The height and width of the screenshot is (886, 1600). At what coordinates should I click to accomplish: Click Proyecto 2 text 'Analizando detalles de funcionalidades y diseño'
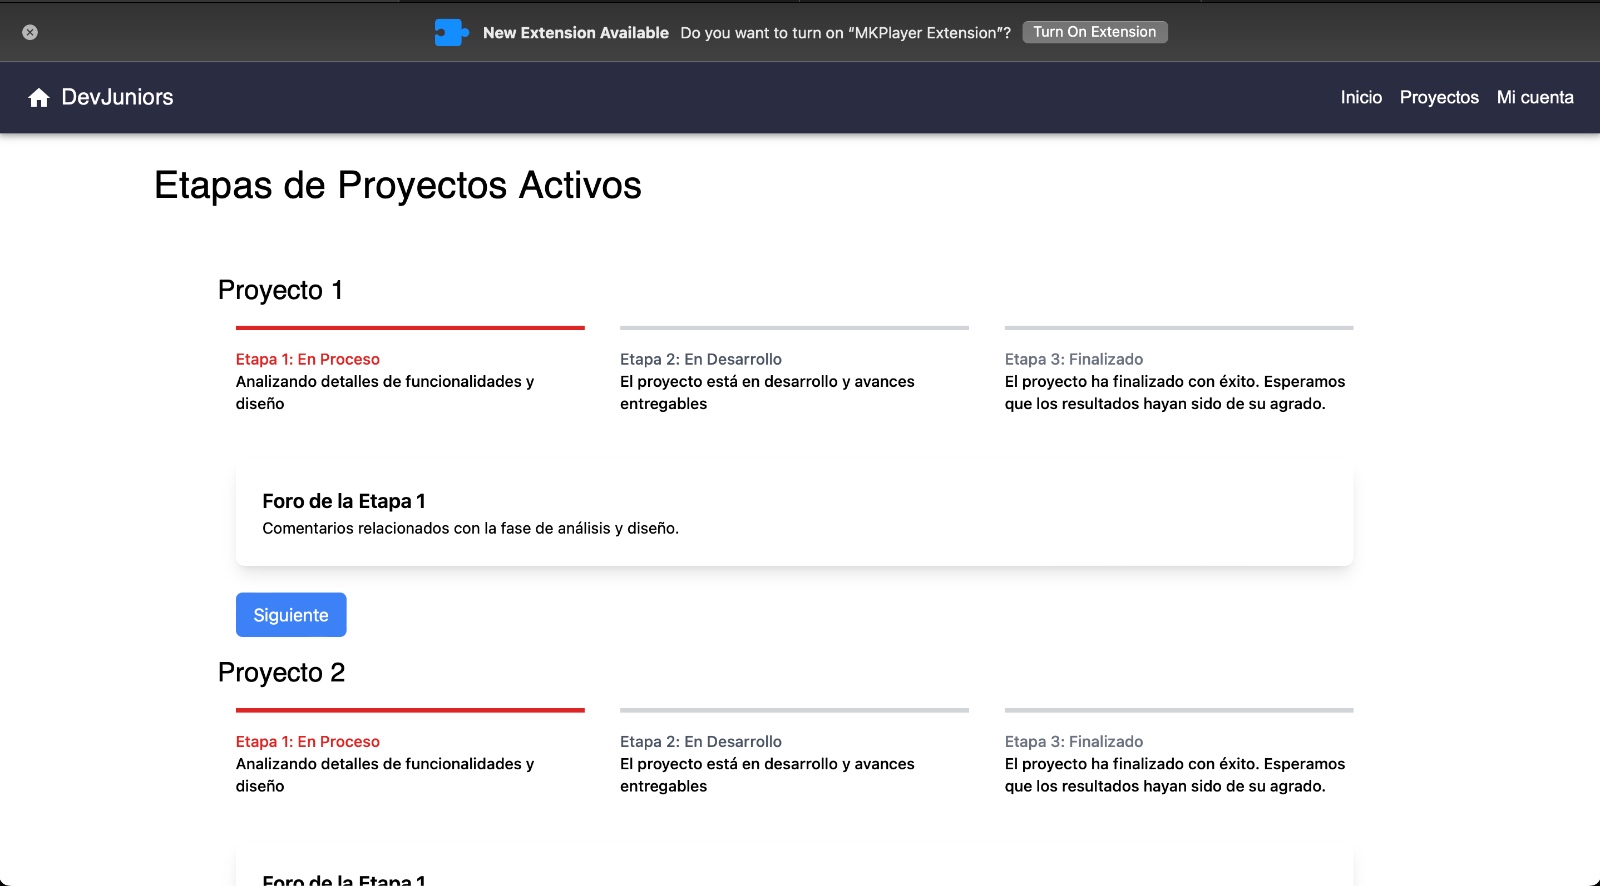(385, 775)
